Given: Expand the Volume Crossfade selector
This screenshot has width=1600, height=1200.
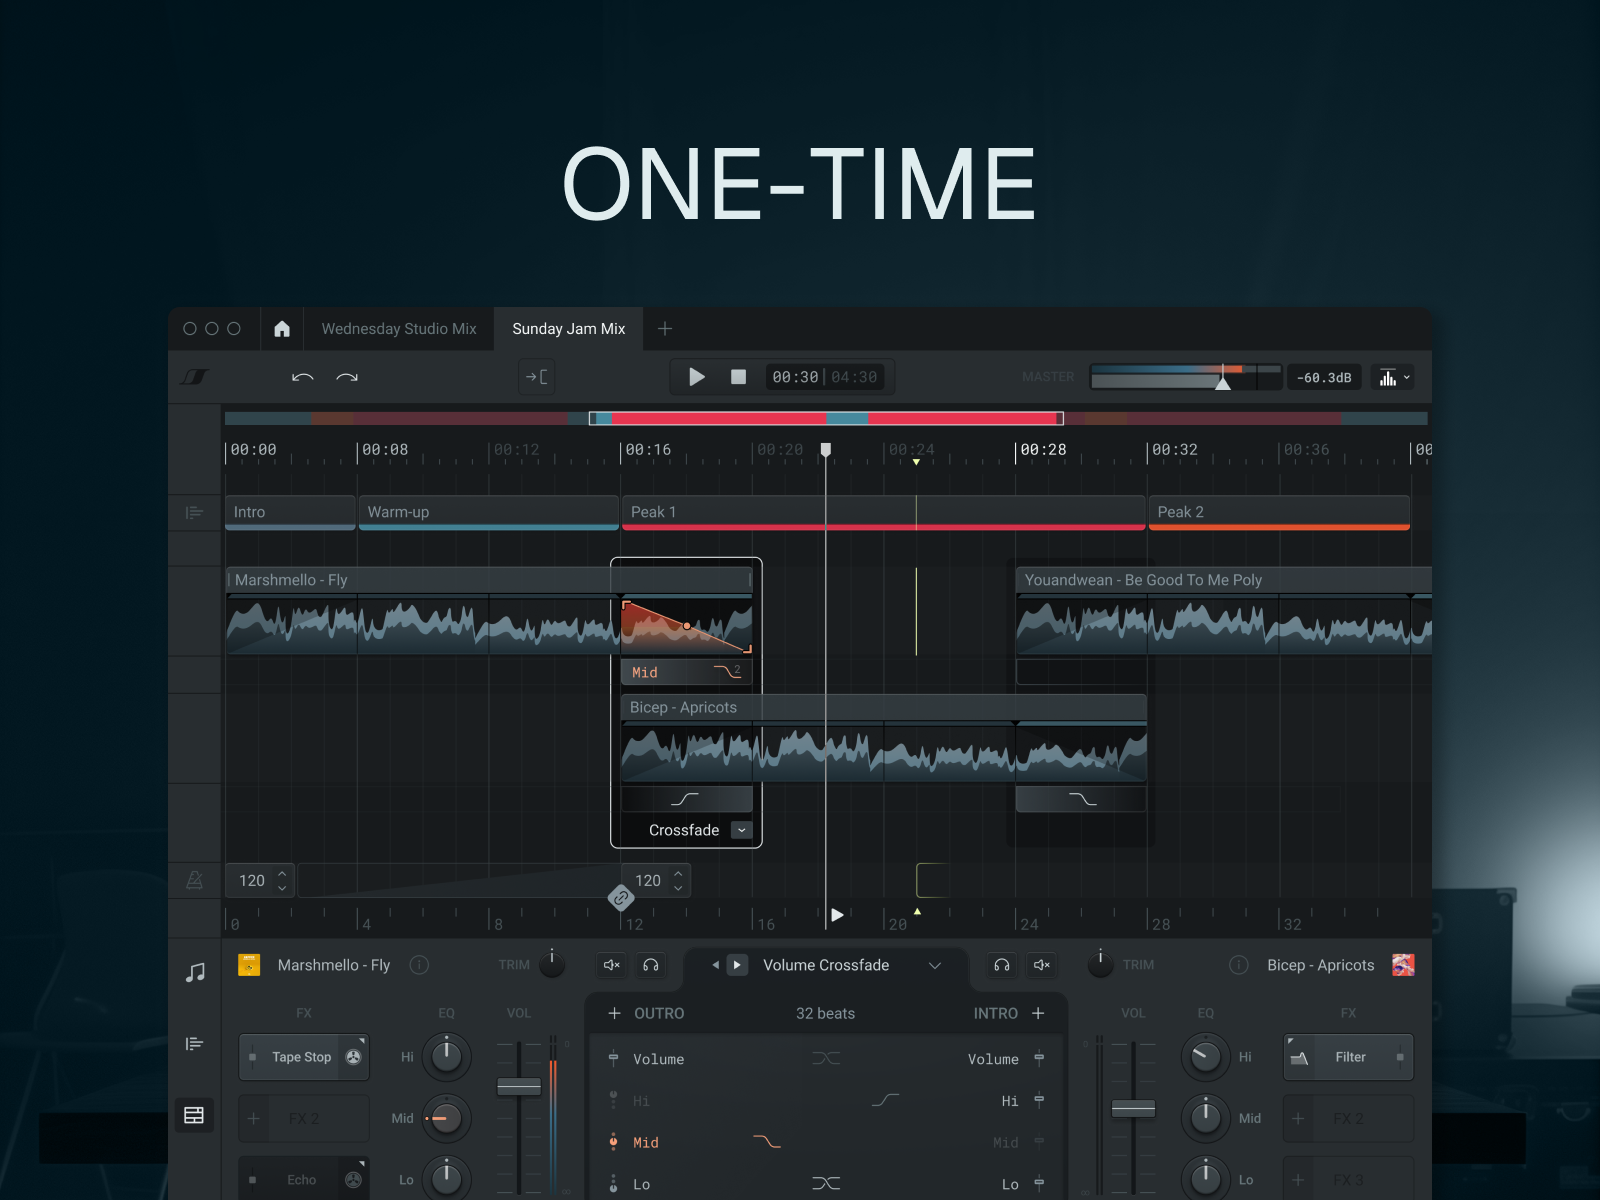Looking at the screenshot, I should pyautogui.click(x=935, y=965).
